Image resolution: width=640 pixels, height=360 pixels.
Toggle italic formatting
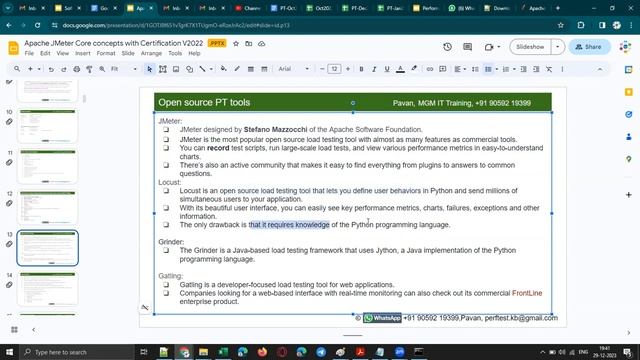pos(374,69)
